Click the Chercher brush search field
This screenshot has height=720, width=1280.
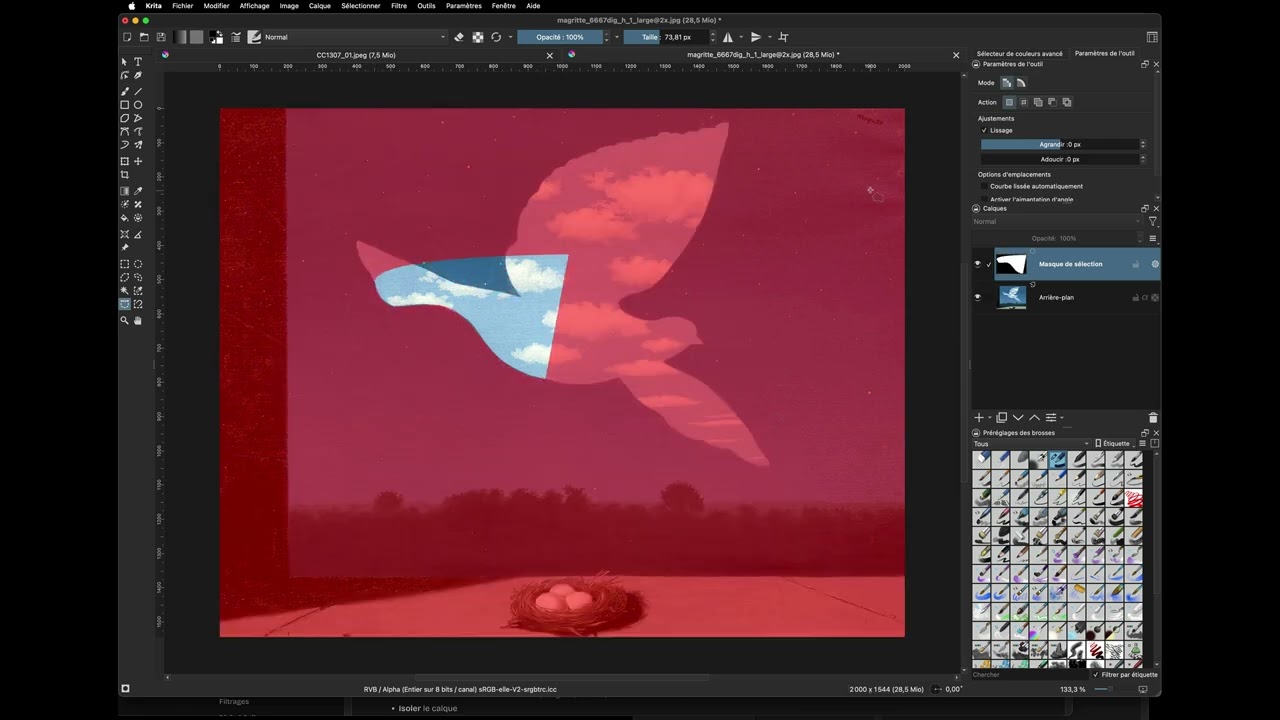1030,675
